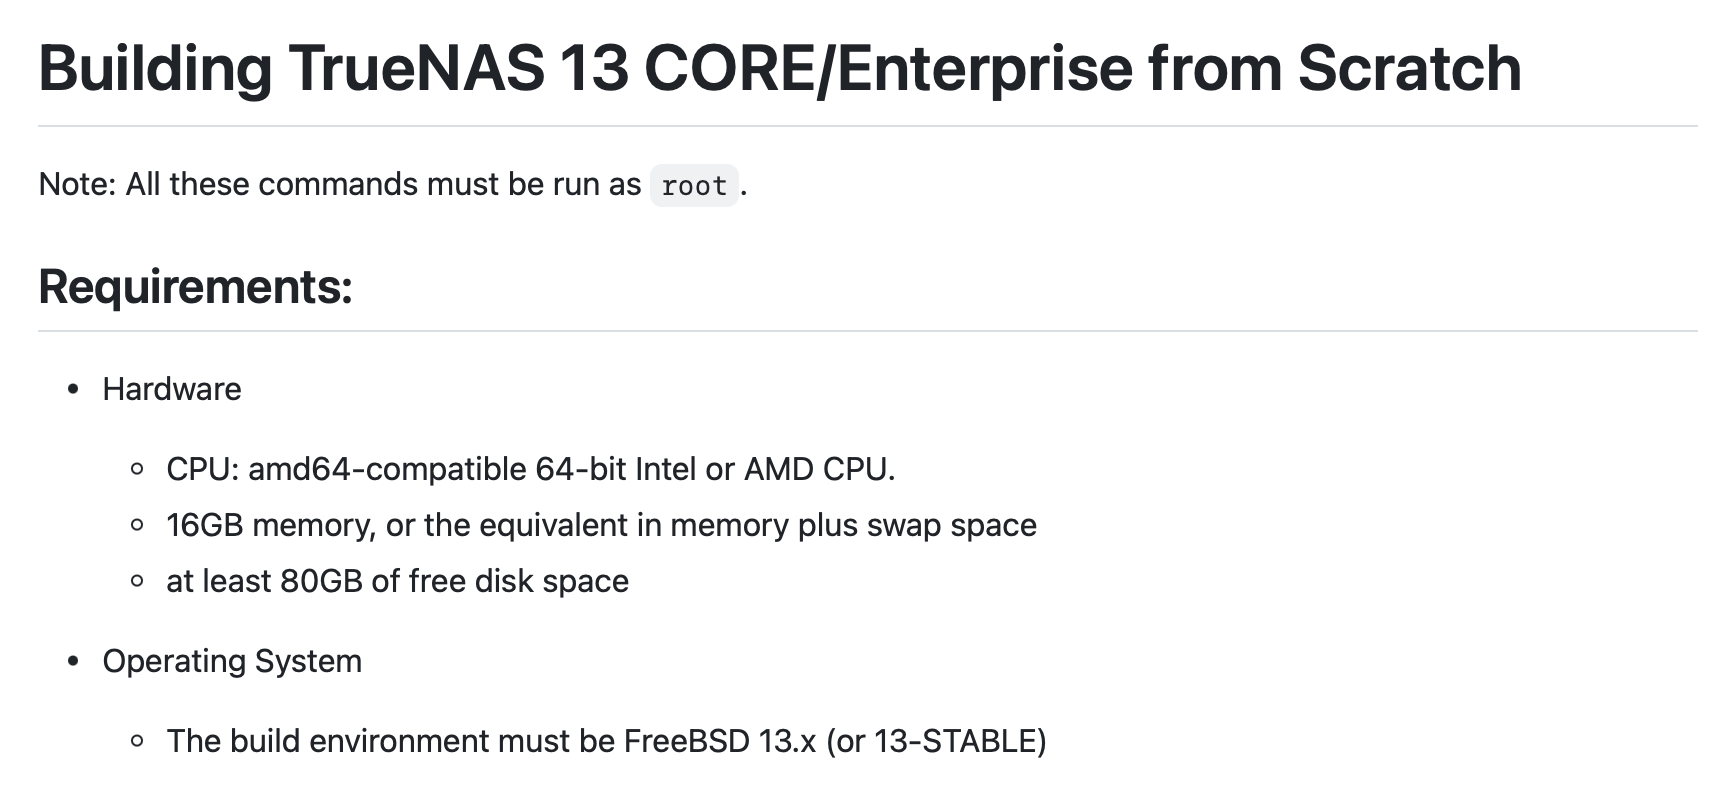The image size is (1734, 788).
Task: Click "free disk space" text
Action: (x=518, y=581)
